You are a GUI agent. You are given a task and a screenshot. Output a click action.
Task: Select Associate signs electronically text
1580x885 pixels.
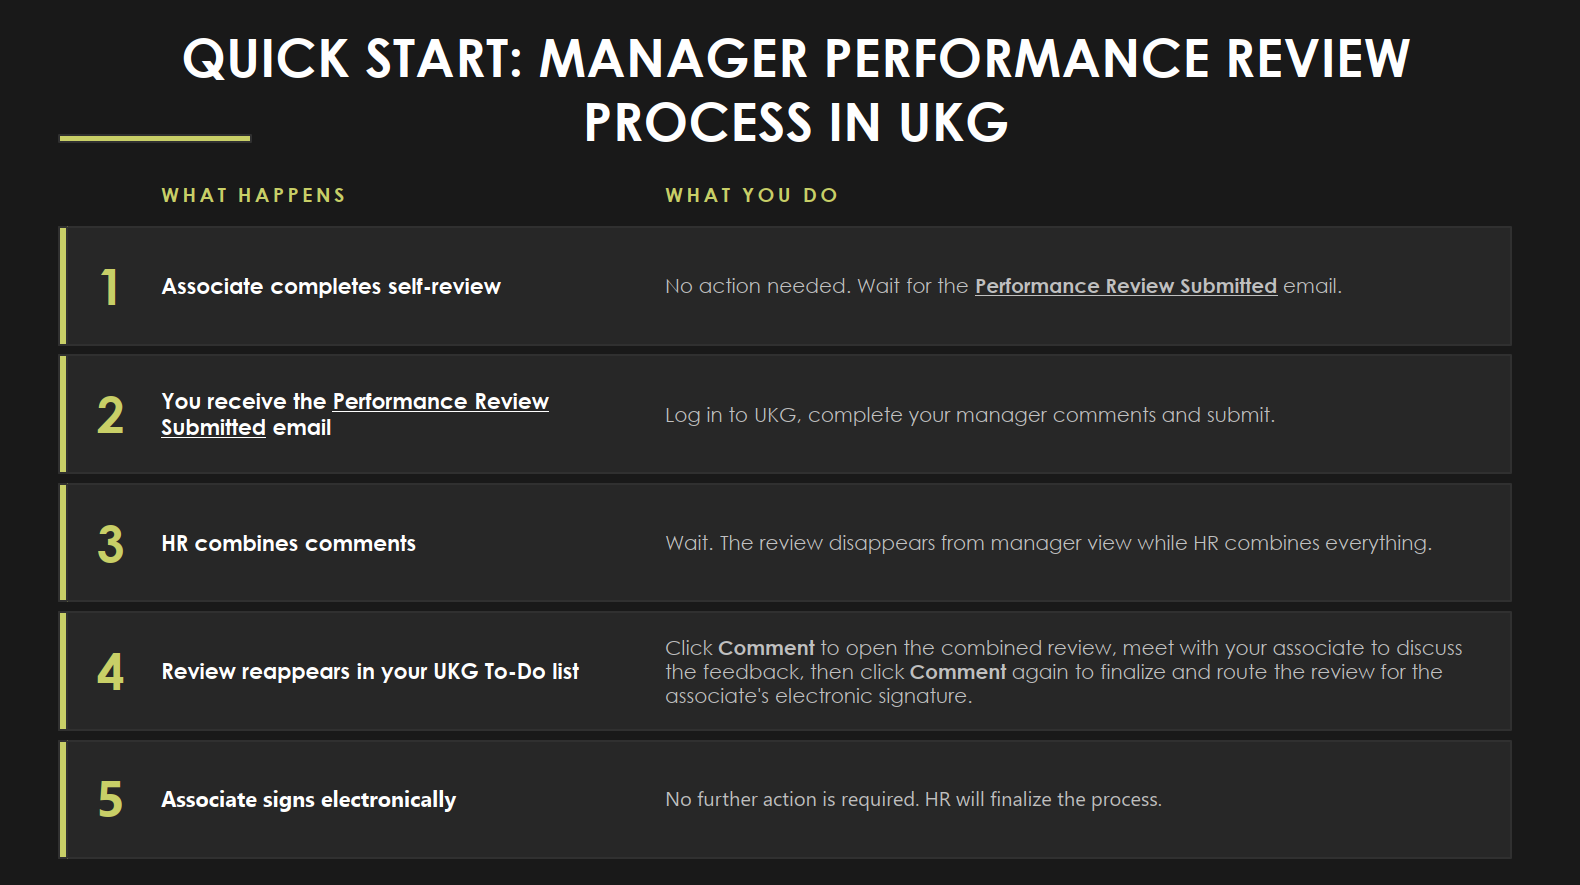point(308,799)
